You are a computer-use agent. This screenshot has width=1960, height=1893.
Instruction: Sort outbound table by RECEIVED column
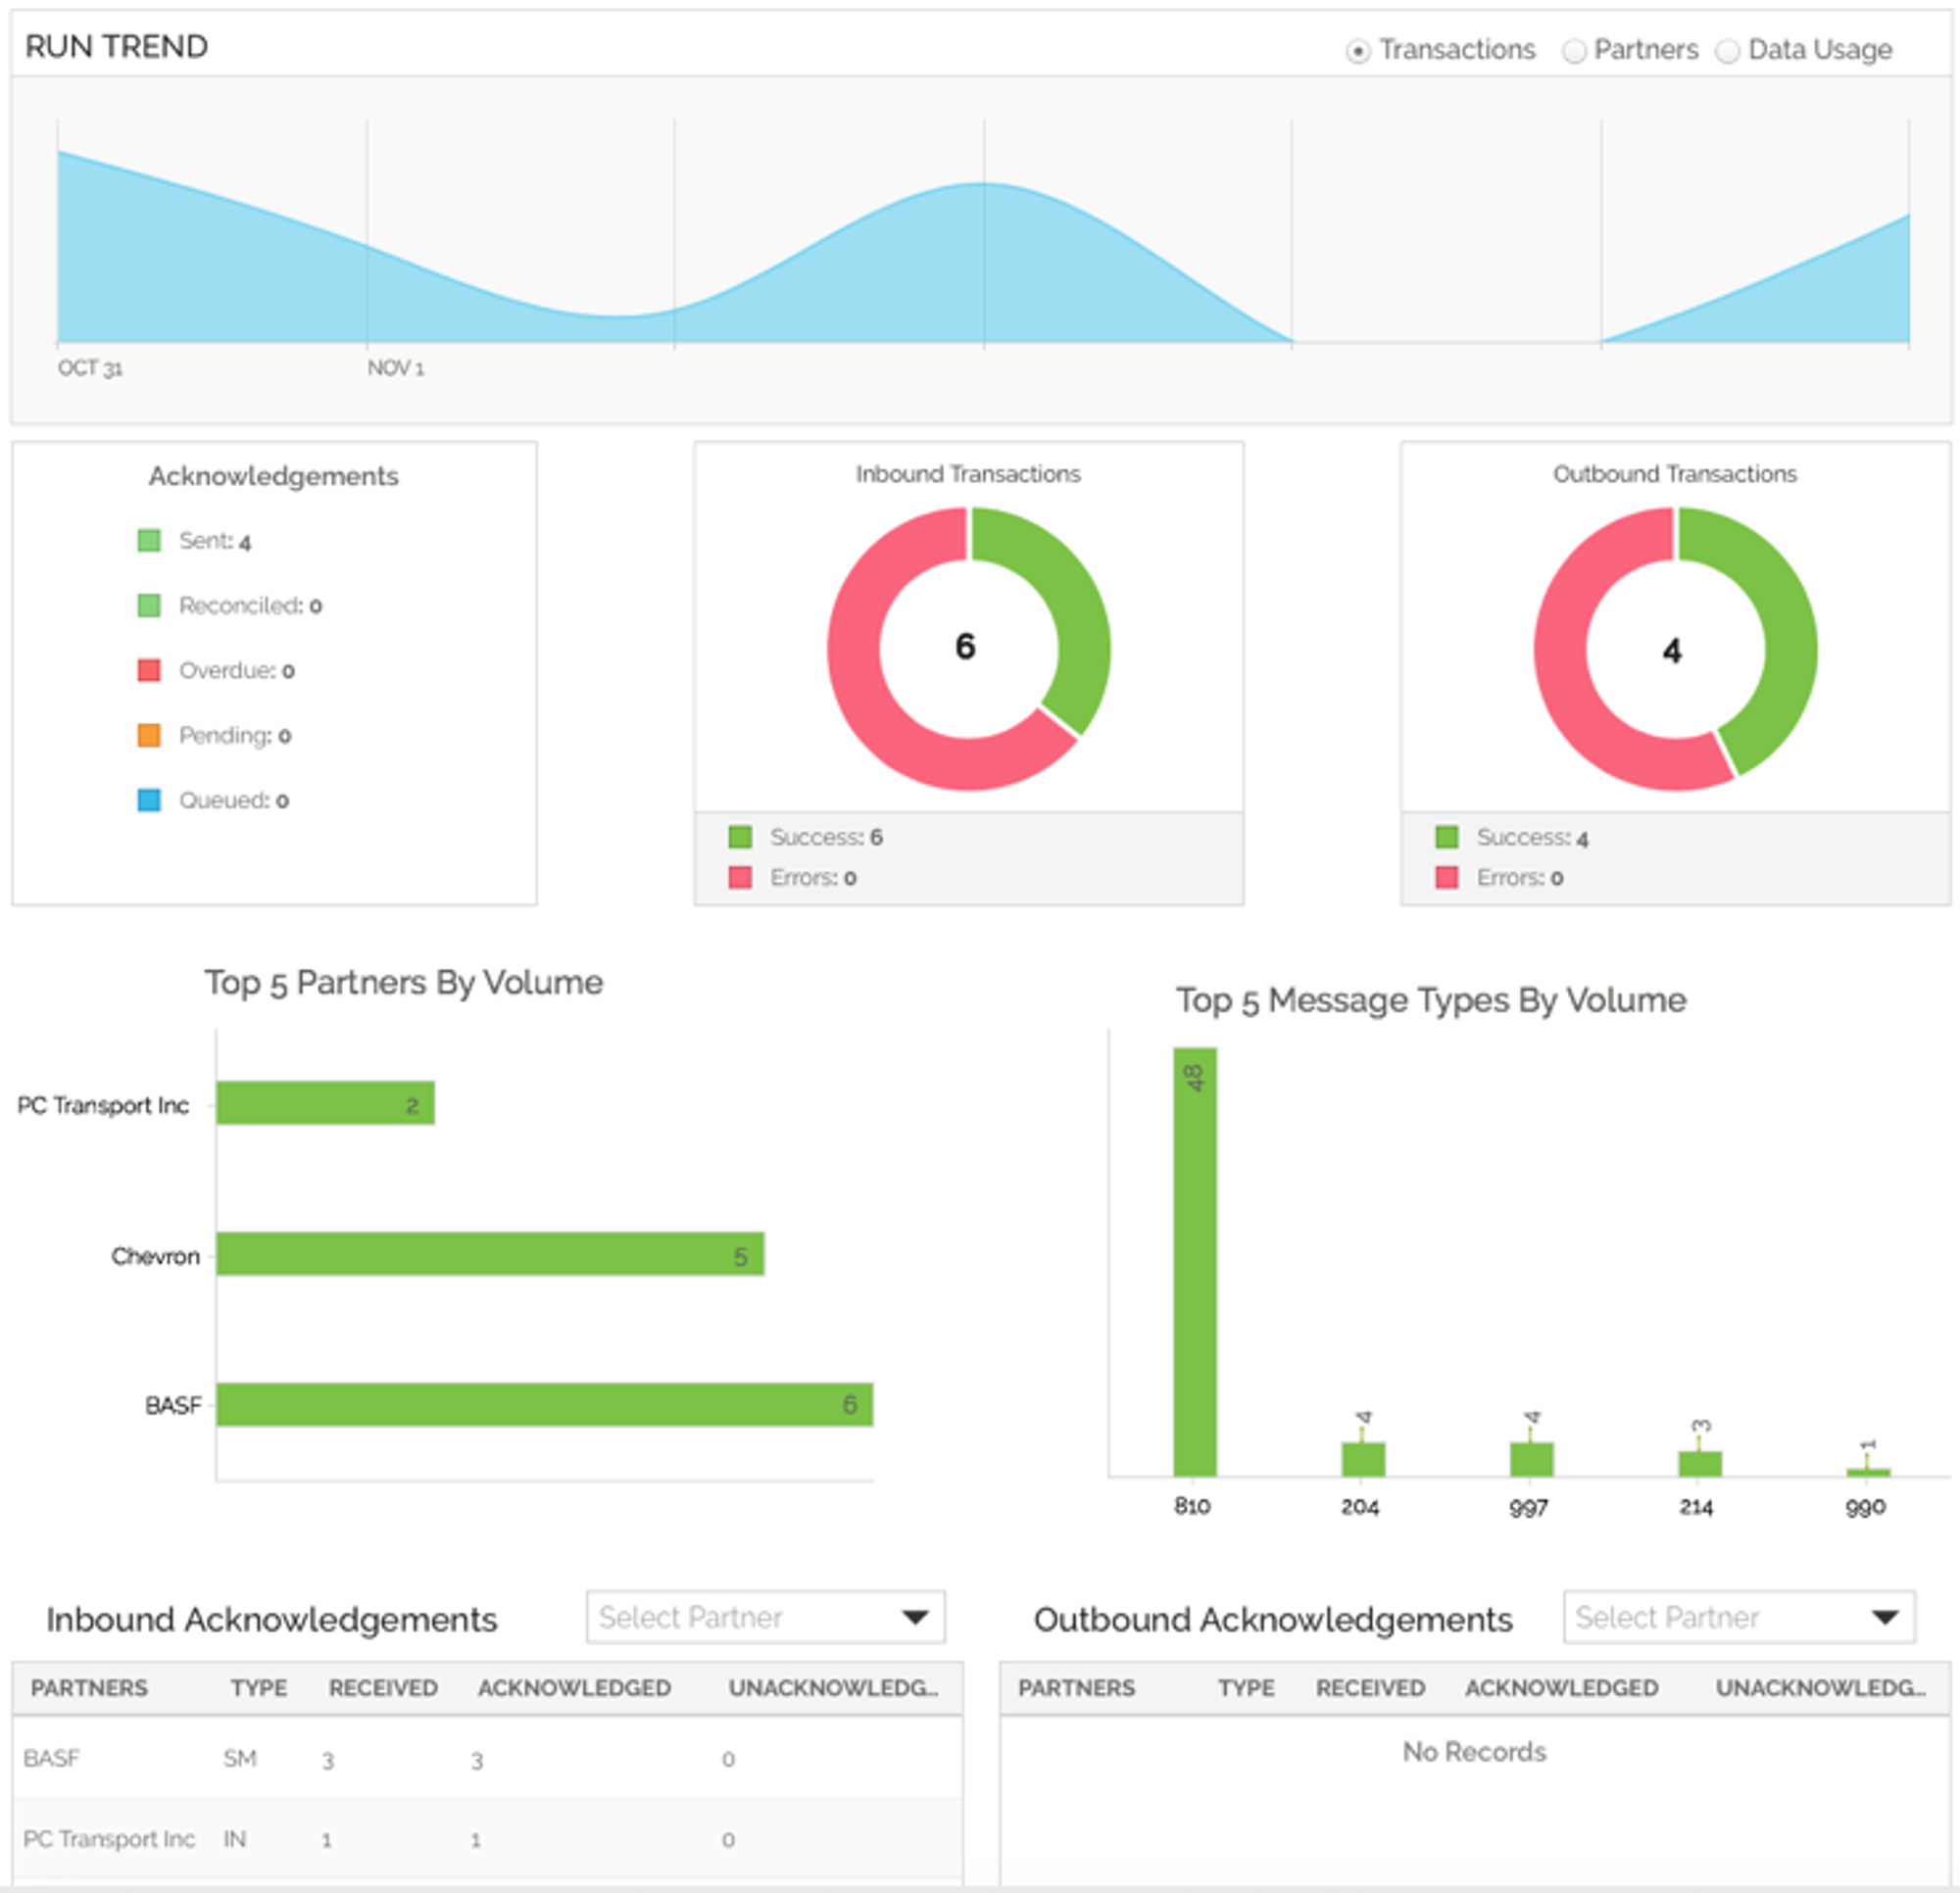pos(1370,1688)
